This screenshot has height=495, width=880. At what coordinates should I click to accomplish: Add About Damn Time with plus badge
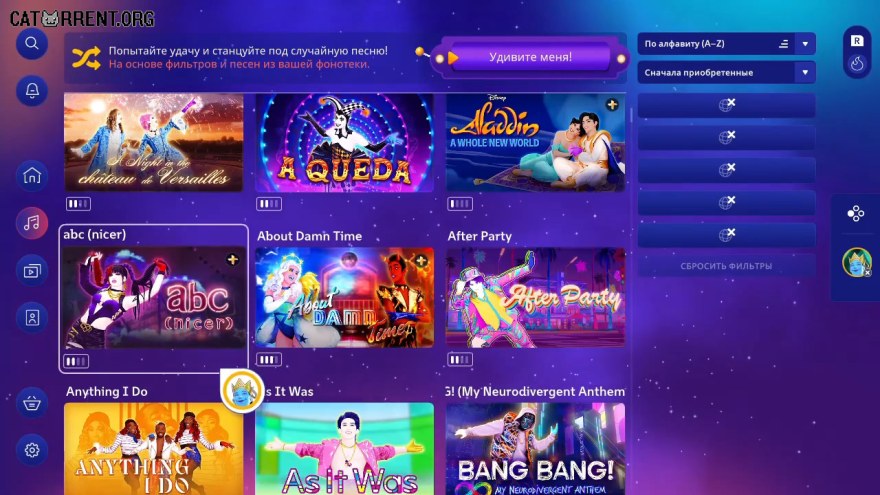click(421, 260)
